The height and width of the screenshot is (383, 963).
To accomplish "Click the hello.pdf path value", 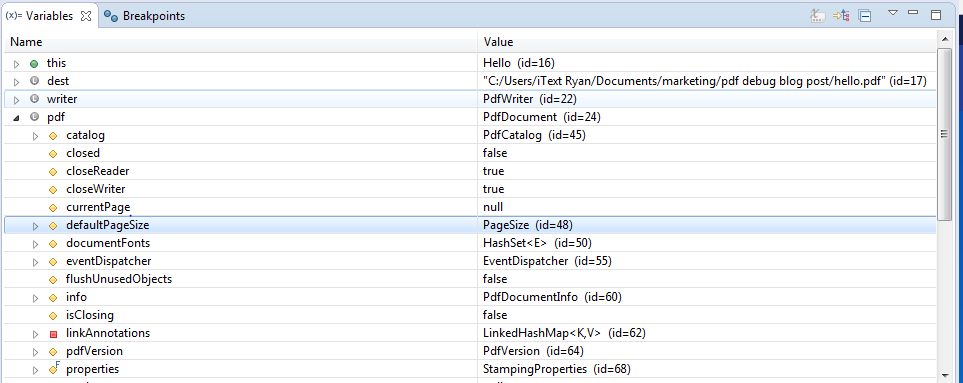I will (x=704, y=81).
